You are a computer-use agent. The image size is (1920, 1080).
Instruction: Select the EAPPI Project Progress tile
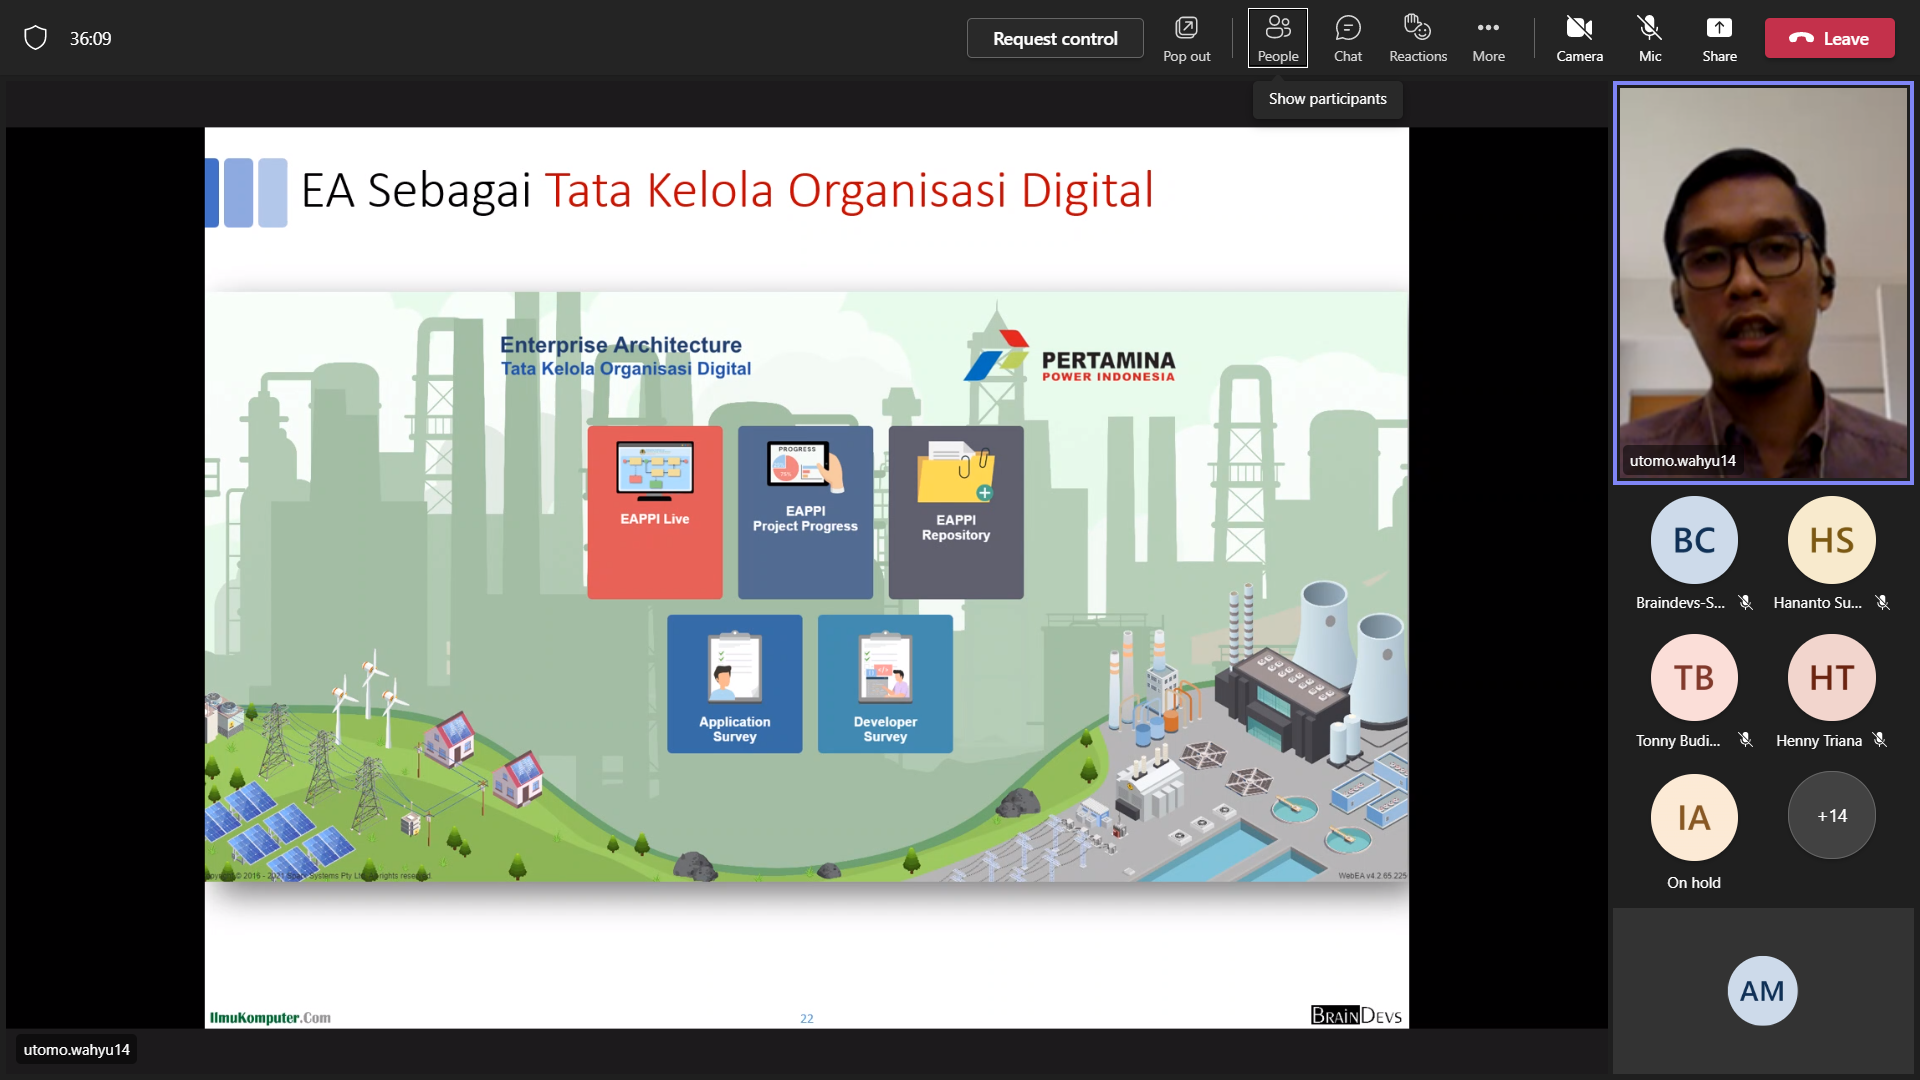pos(805,512)
